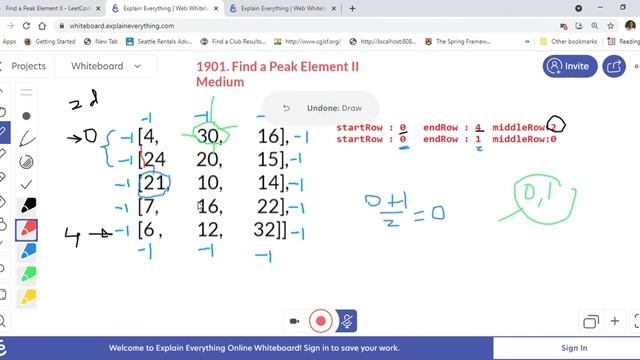Toggle the microphone mute button

pos(347,321)
